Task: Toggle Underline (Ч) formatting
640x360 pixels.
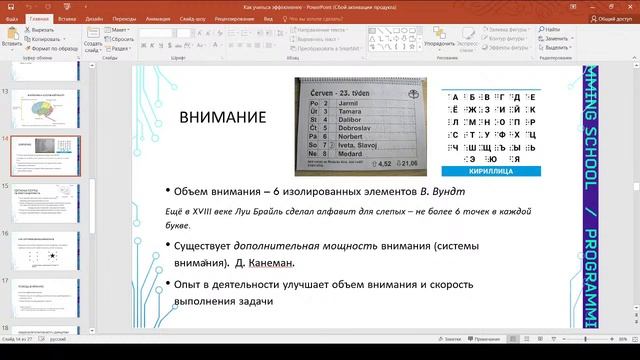Action: tap(161, 45)
